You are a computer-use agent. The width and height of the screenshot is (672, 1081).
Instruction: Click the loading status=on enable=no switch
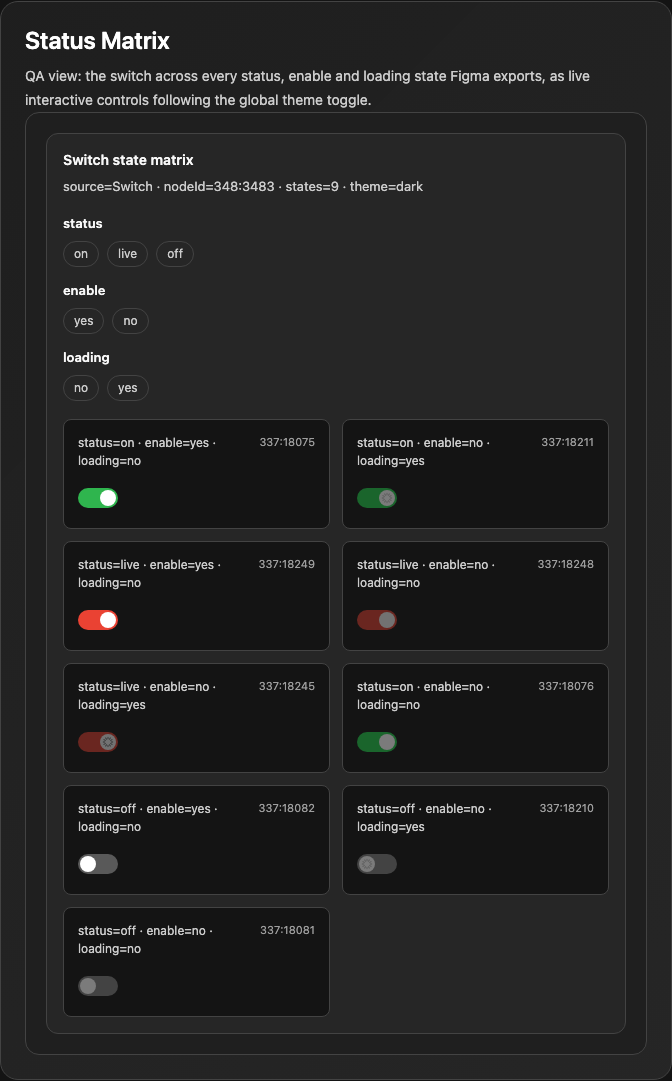point(377,498)
